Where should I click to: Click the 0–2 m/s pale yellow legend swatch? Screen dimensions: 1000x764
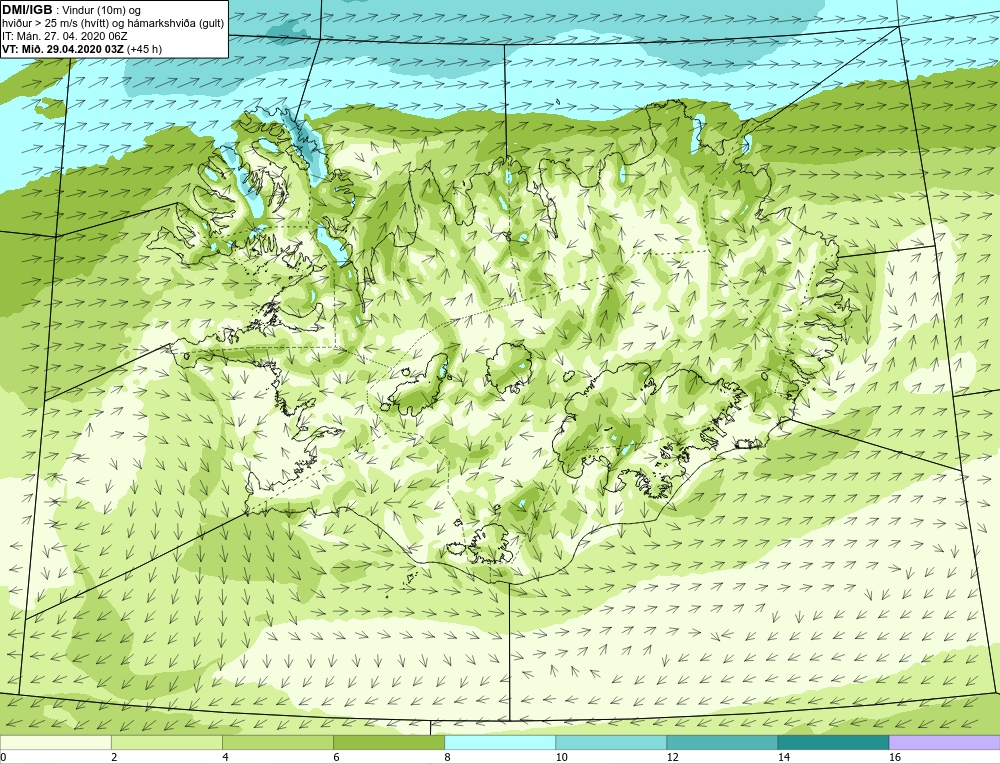[x=55, y=742]
